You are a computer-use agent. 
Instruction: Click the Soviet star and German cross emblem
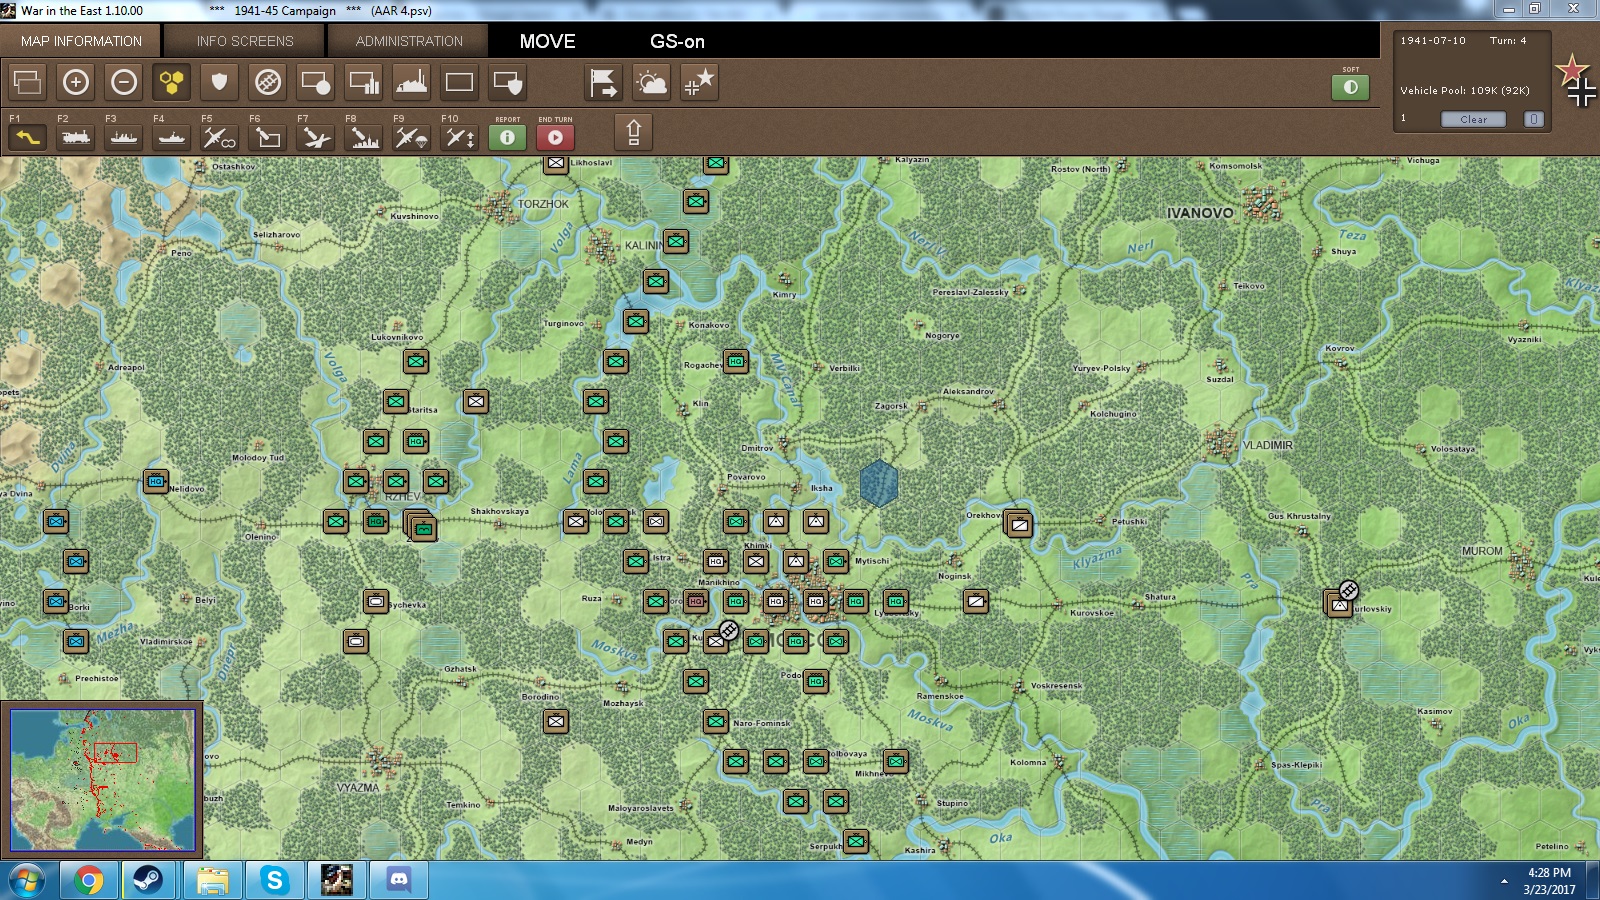1577,81
